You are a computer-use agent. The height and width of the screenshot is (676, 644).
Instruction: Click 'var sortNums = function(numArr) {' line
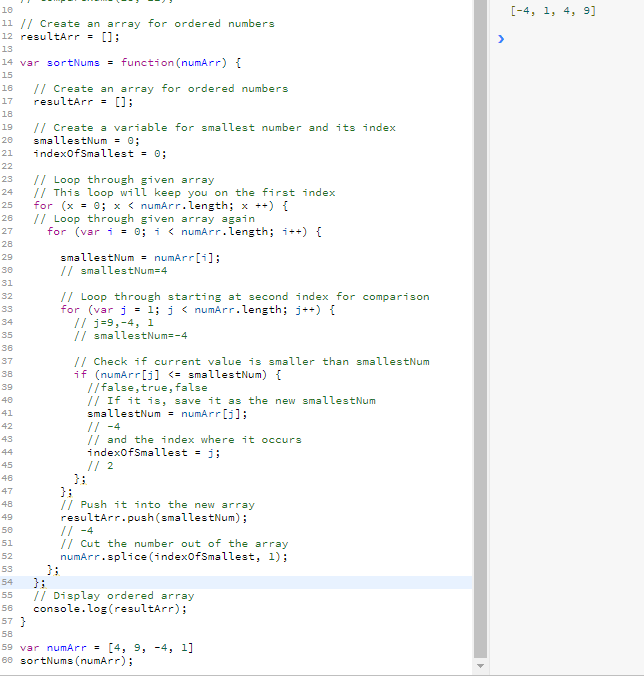[x=131, y=63]
